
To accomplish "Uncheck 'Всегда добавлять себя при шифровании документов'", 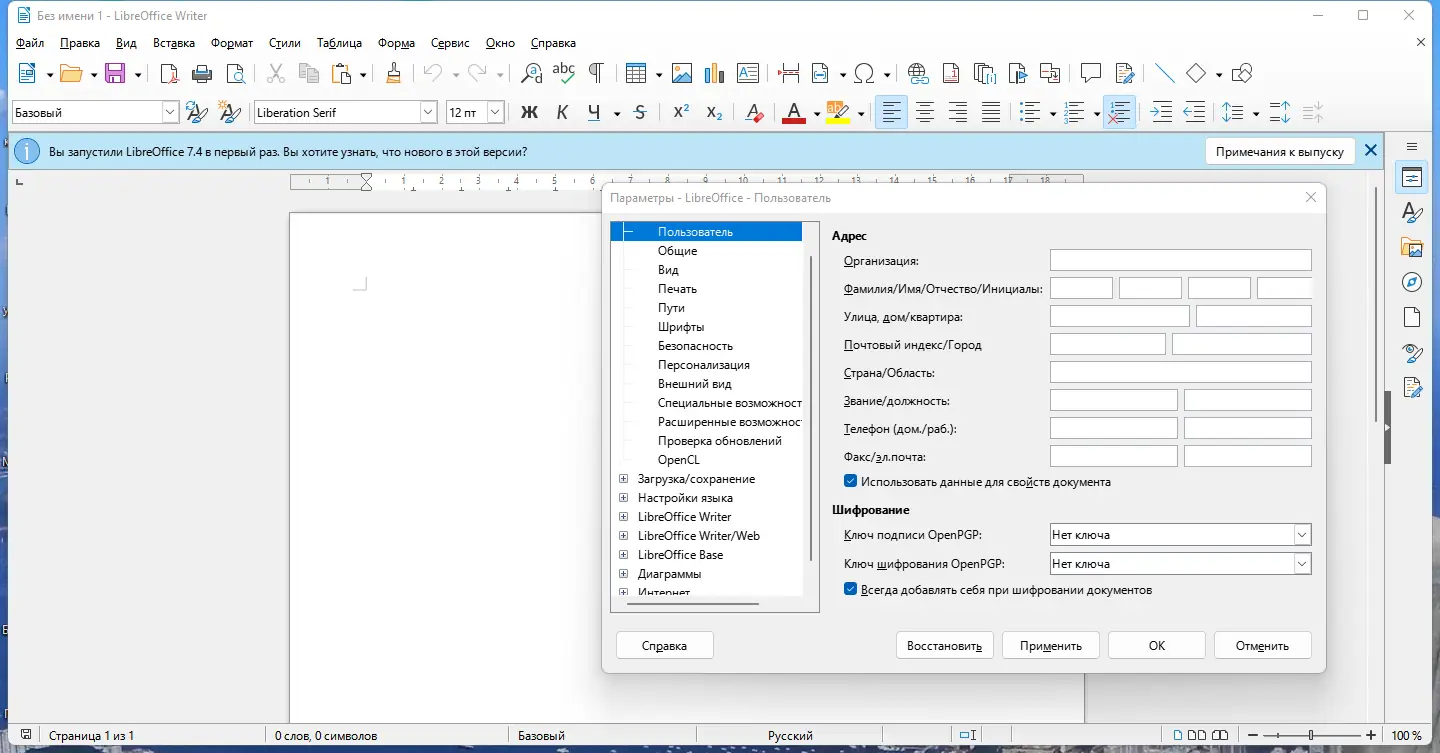I will pyautogui.click(x=851, y=590).
